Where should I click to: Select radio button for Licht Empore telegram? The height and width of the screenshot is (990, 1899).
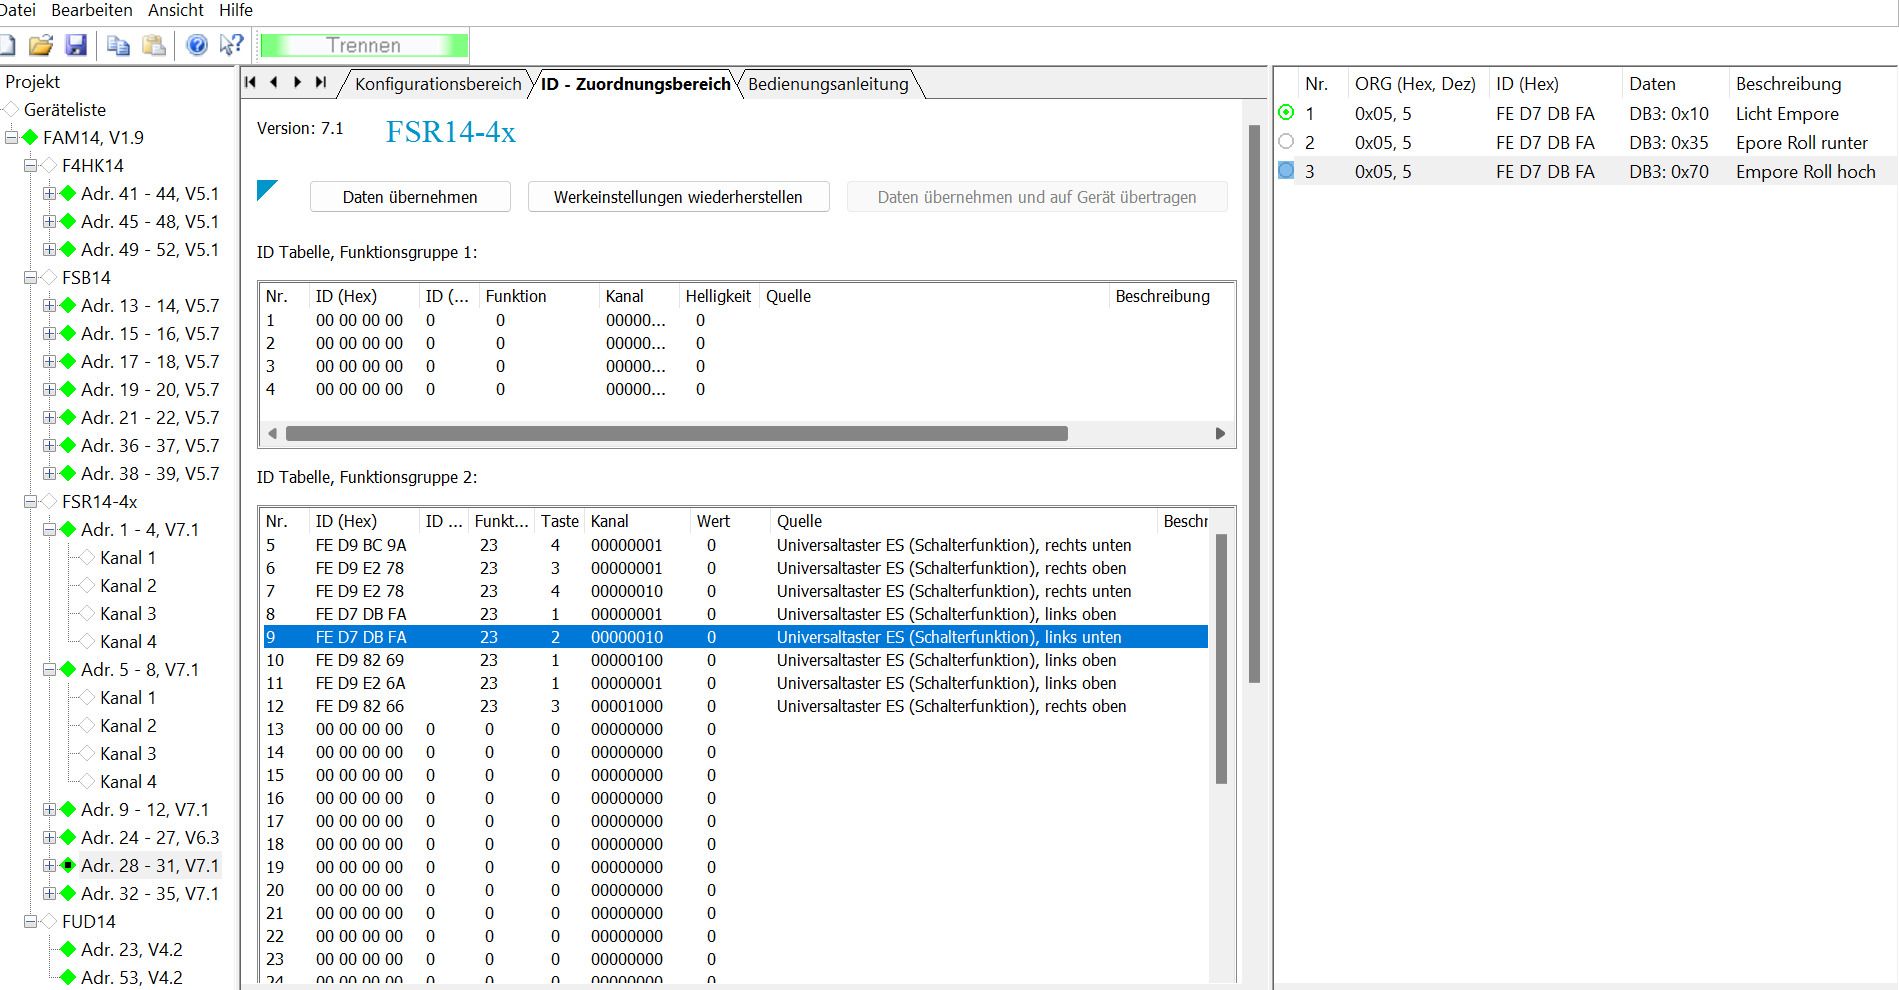1286,113
